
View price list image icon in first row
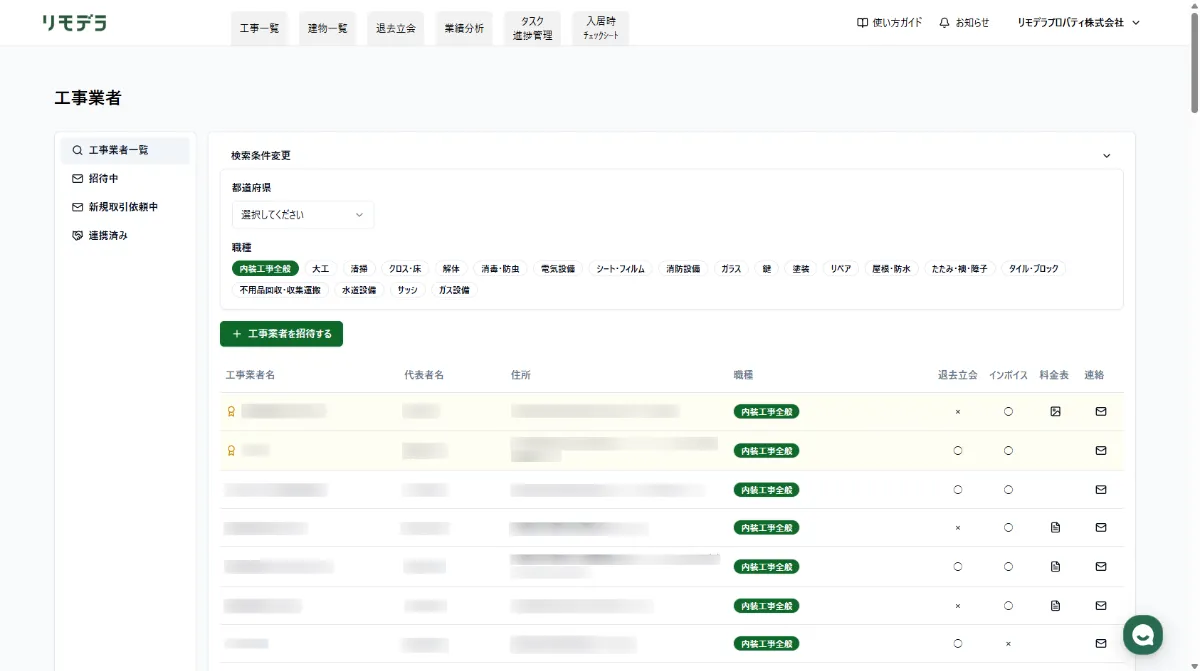[1055, 411]
